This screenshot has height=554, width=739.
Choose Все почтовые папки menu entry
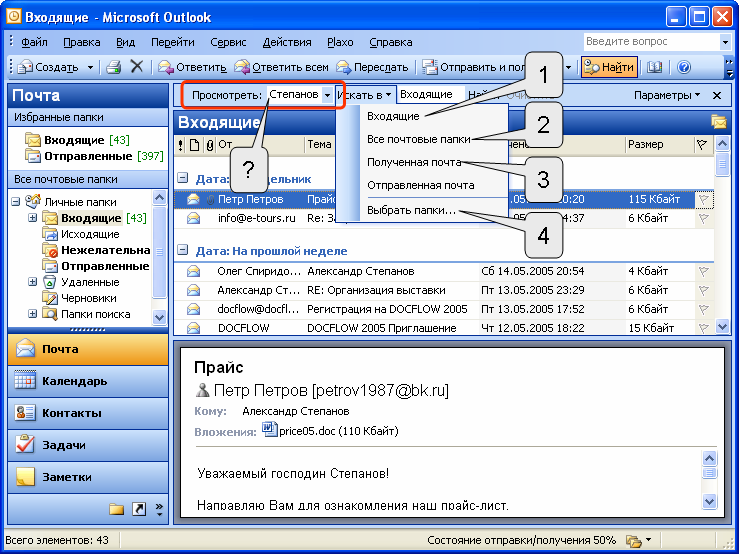419,139
